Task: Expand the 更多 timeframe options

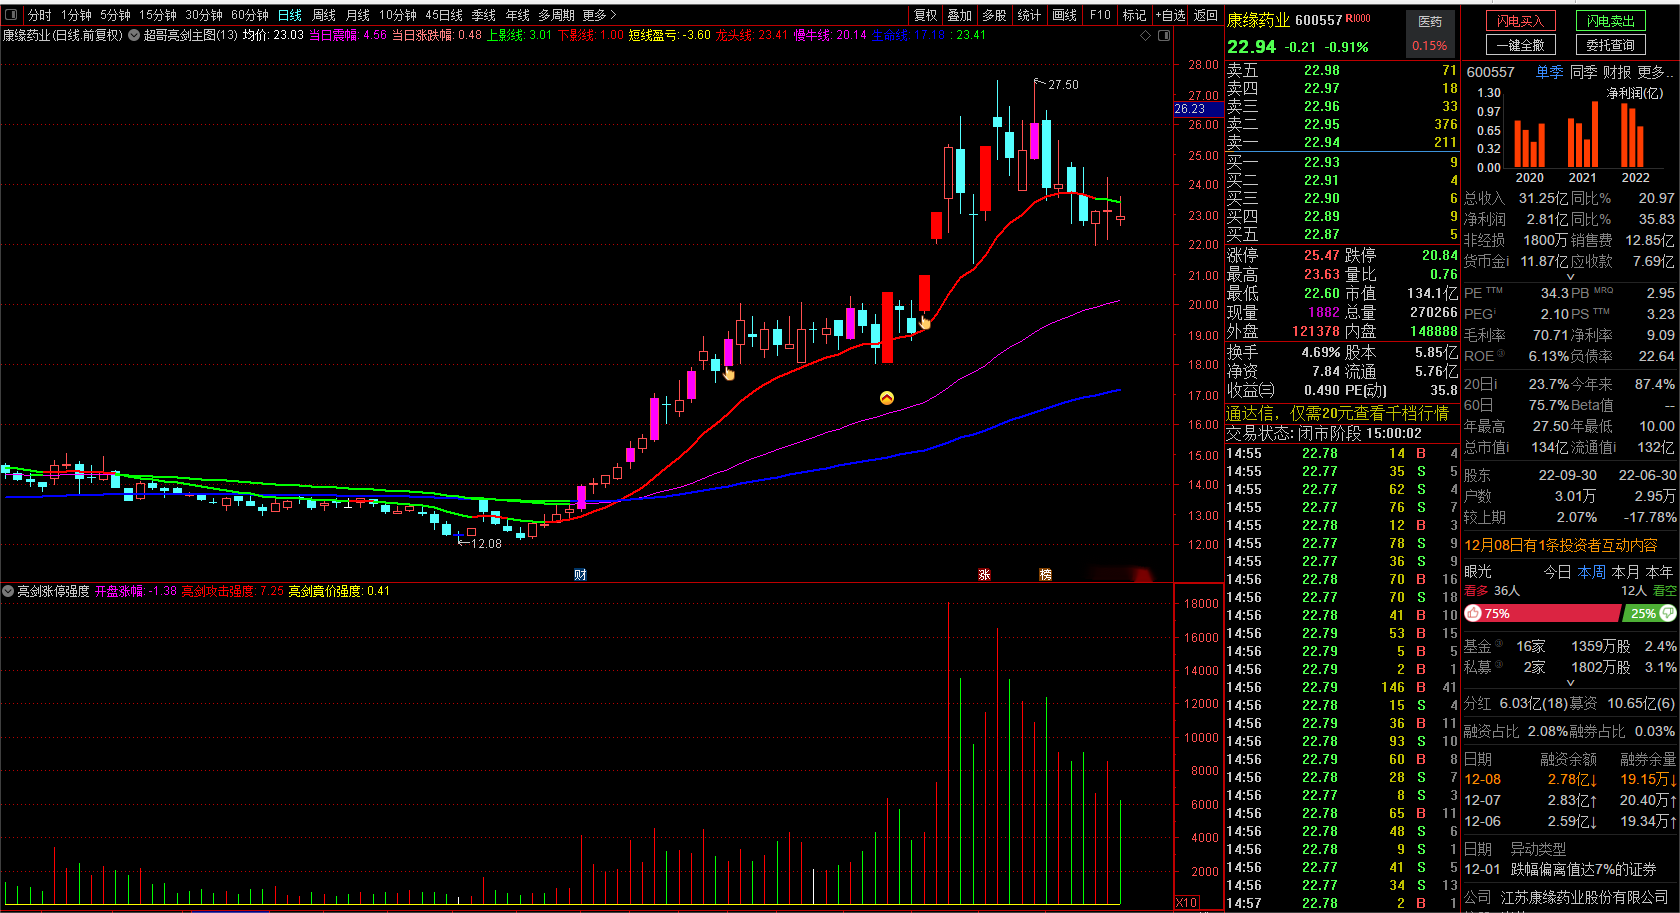Action: pyautogui.click(x=599, y=15)
